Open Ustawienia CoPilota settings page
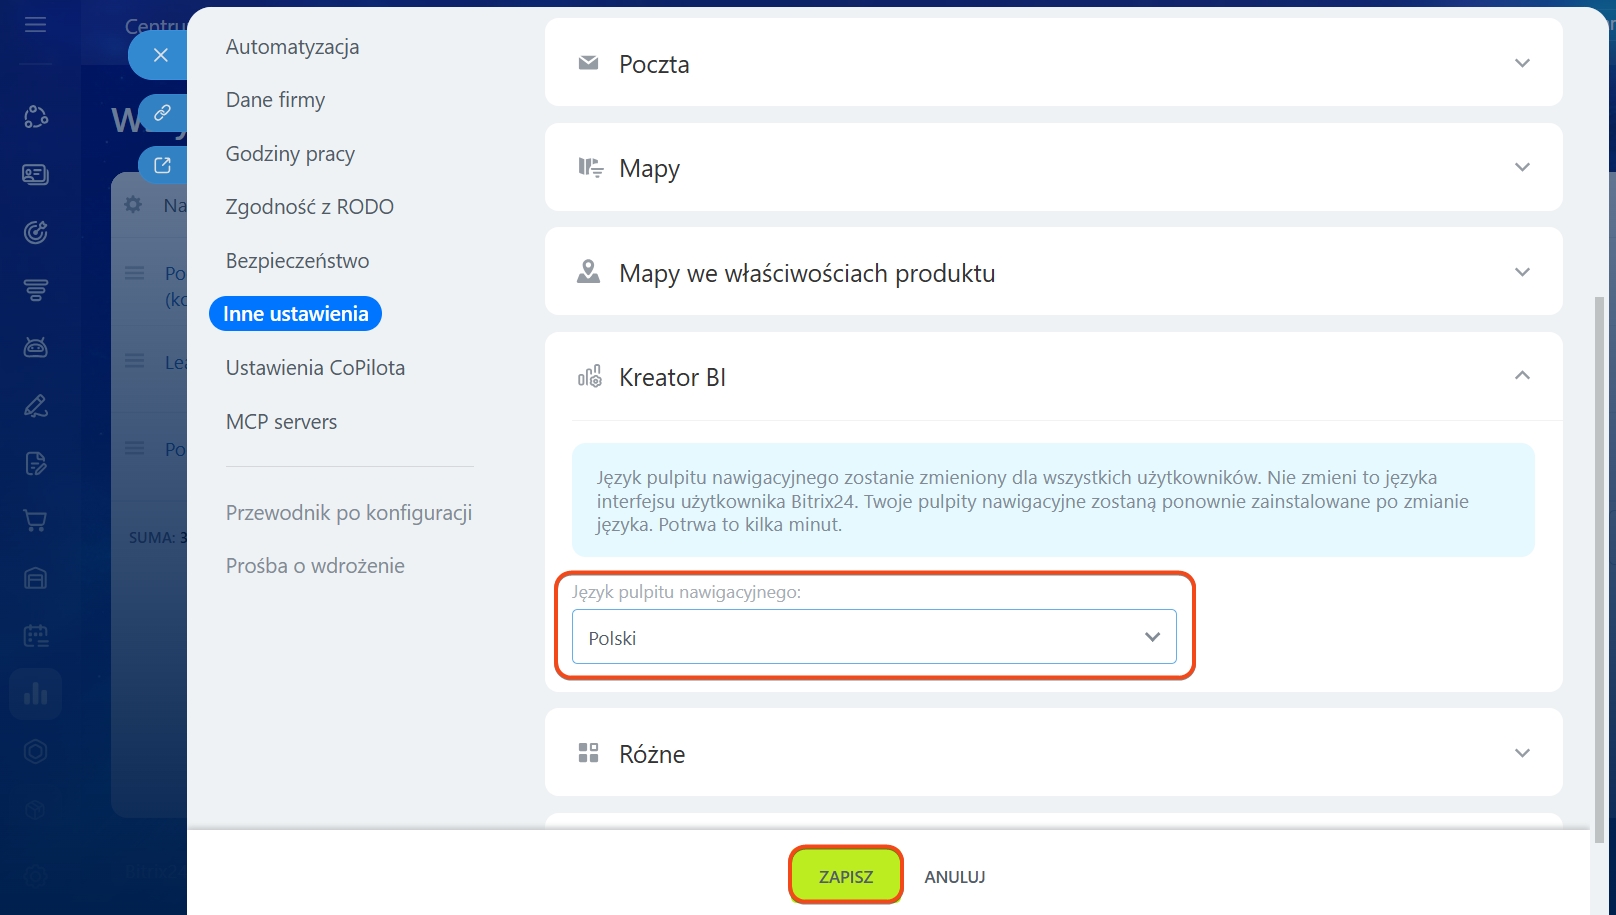Image resolution: width=1616 pixels, height=915 pixels. pyautogui.click(x=315, y=368)
